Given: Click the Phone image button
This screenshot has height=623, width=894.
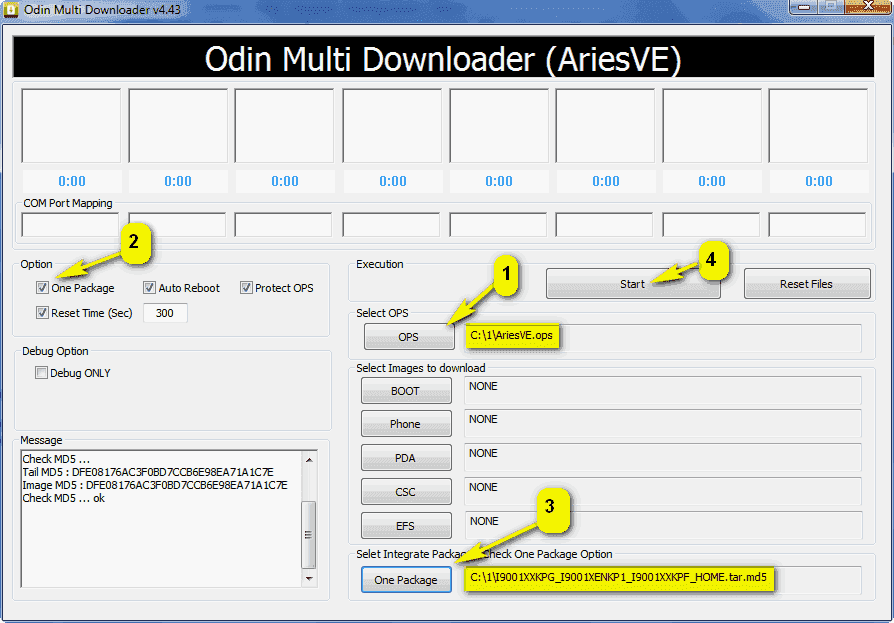Looking at the screenshot, I should [406, 424].
